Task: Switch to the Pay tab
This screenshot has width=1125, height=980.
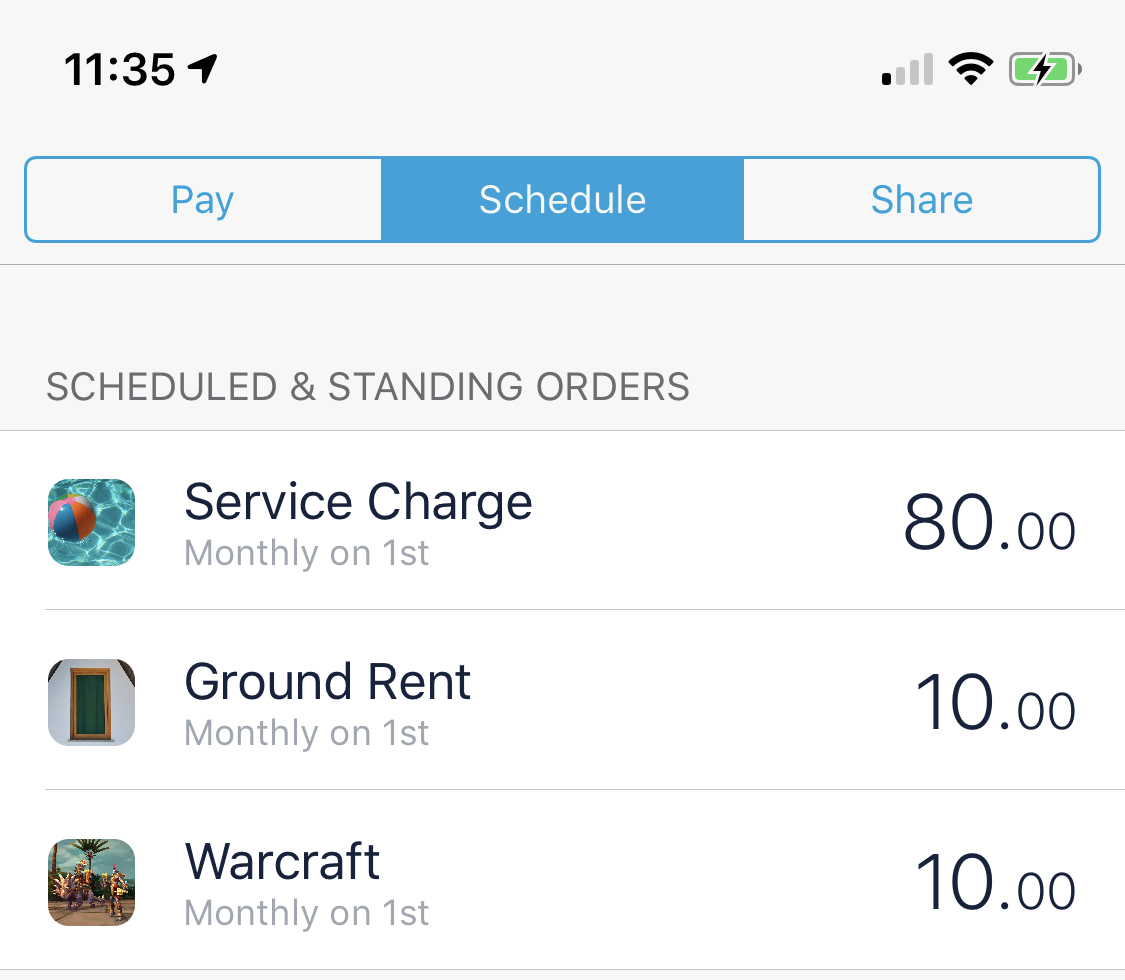Action: 203,199
